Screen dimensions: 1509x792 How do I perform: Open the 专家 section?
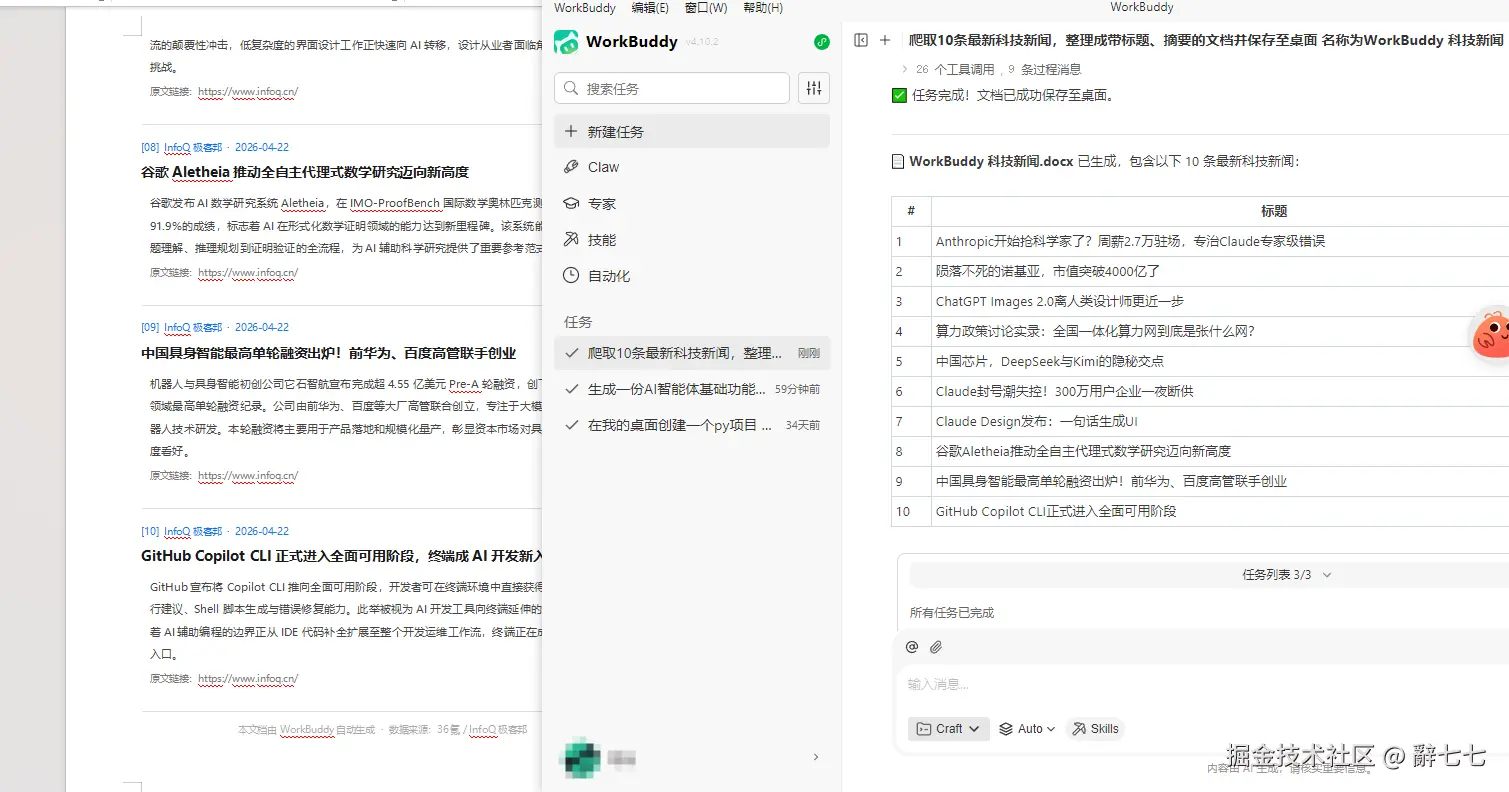(x=692, y=203)
